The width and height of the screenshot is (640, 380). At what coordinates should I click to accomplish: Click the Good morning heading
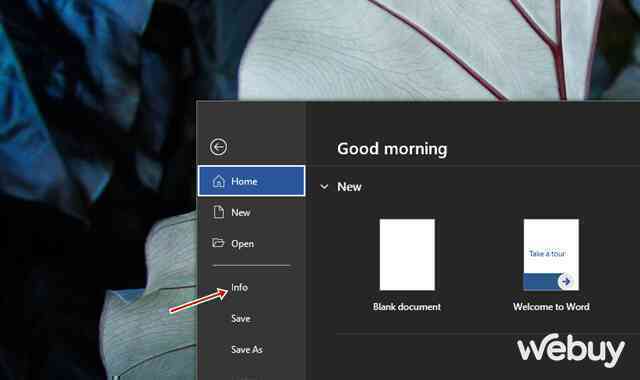coord(392,149)
